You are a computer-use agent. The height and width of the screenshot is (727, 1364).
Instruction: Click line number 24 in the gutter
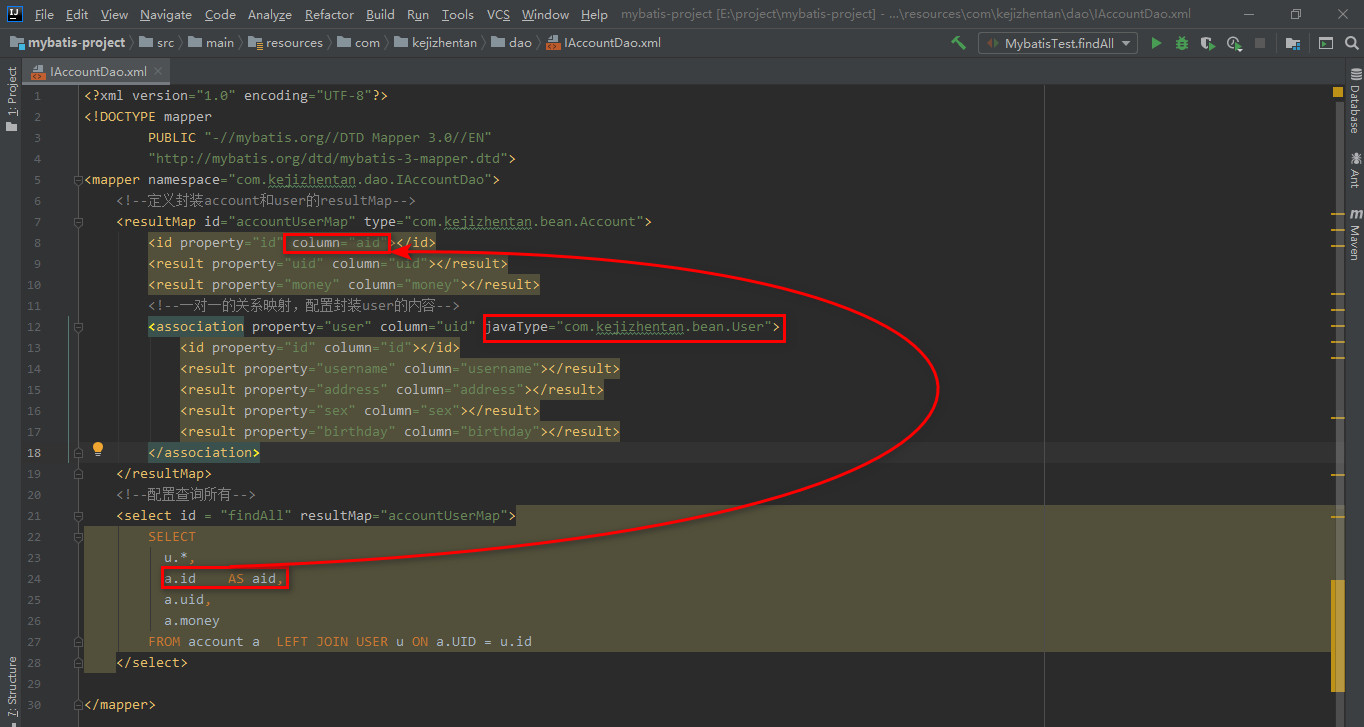click(36, 579)
